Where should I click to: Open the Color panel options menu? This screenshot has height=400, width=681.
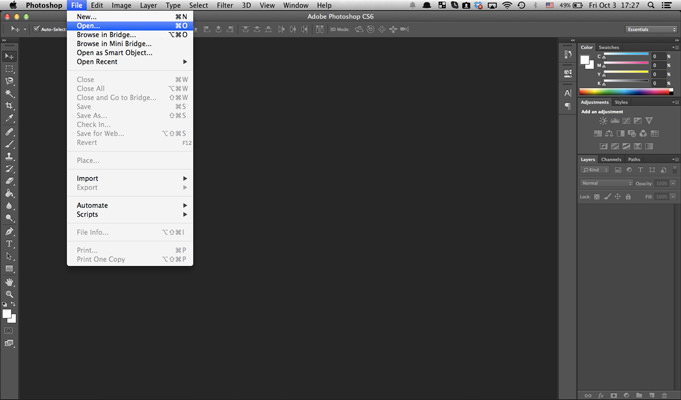[675, 47]
